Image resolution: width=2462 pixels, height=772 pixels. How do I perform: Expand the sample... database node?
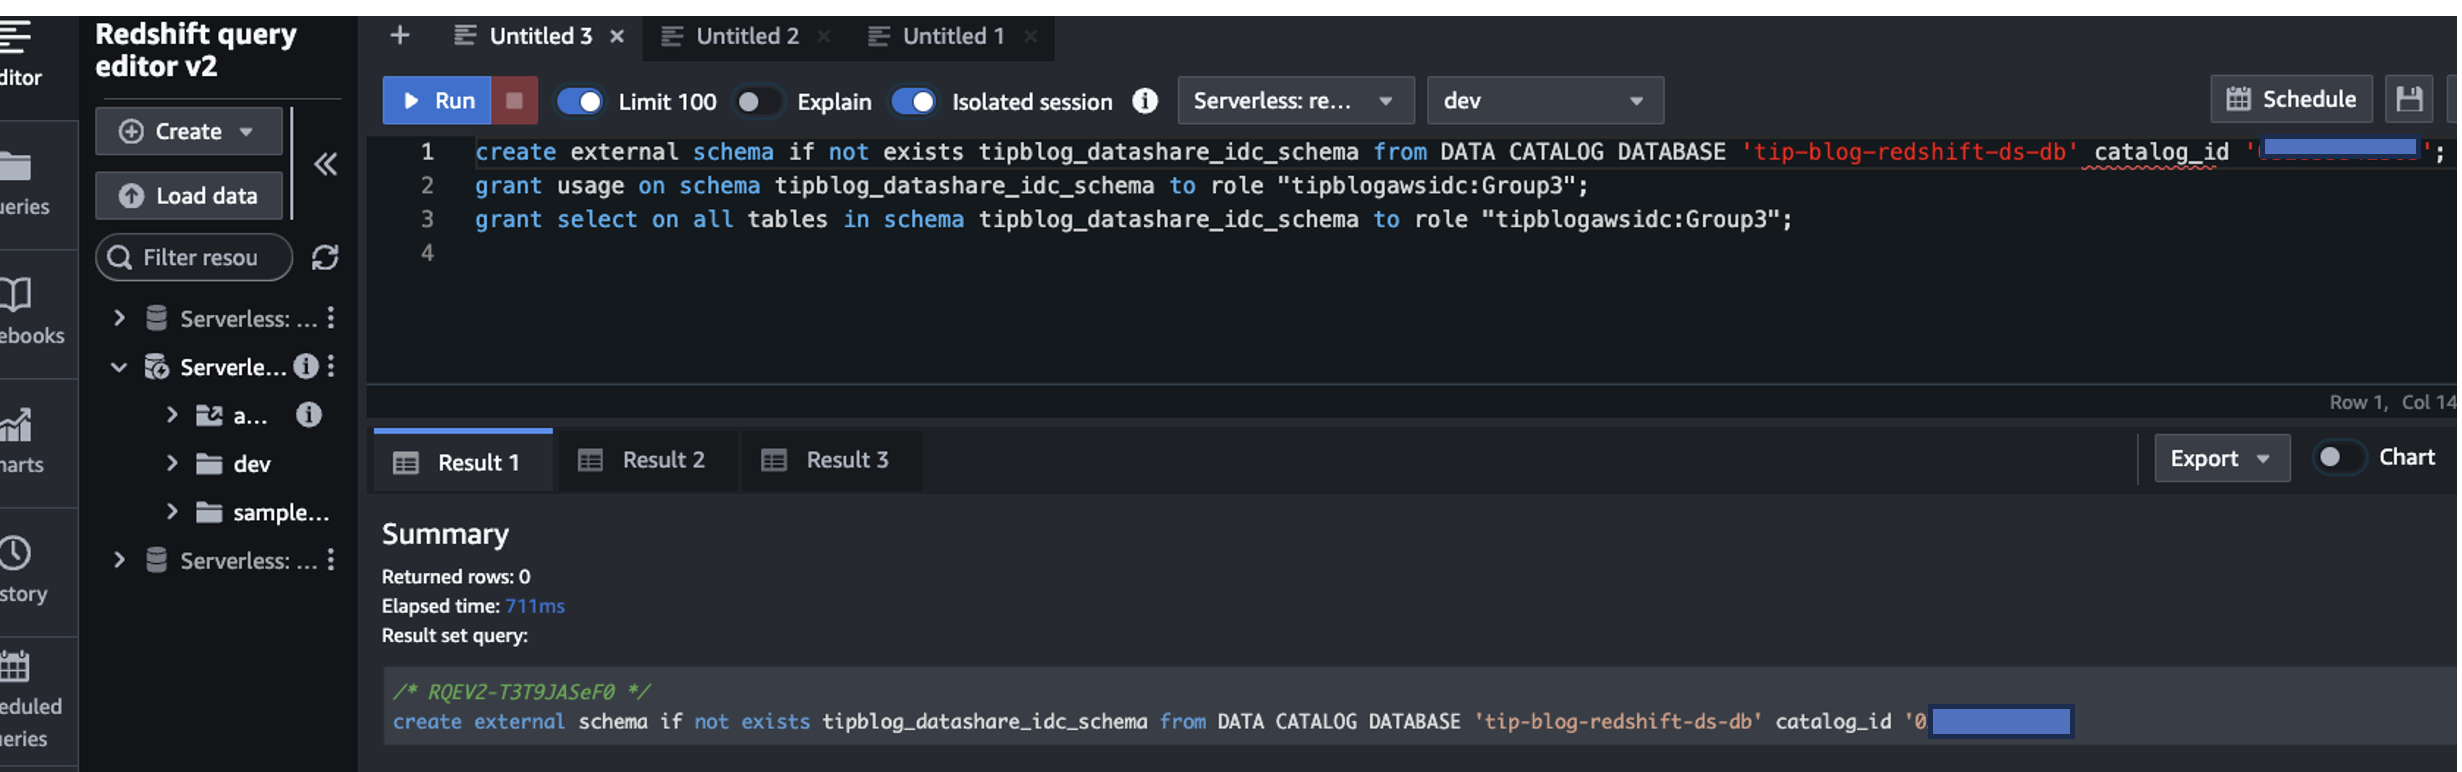pyautogui.click(x=172, y=512)
